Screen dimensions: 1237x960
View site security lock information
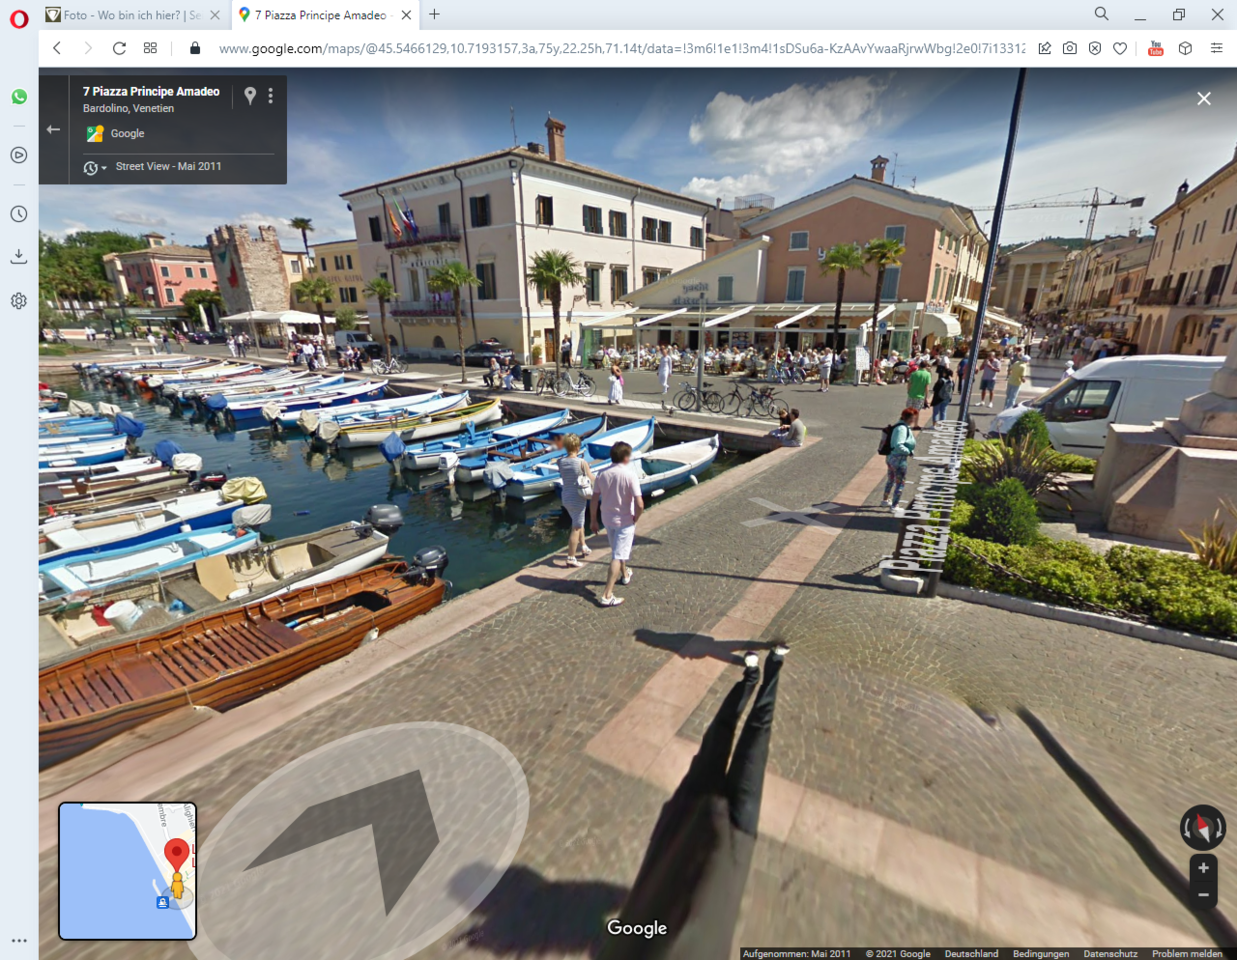pos(195,48)
